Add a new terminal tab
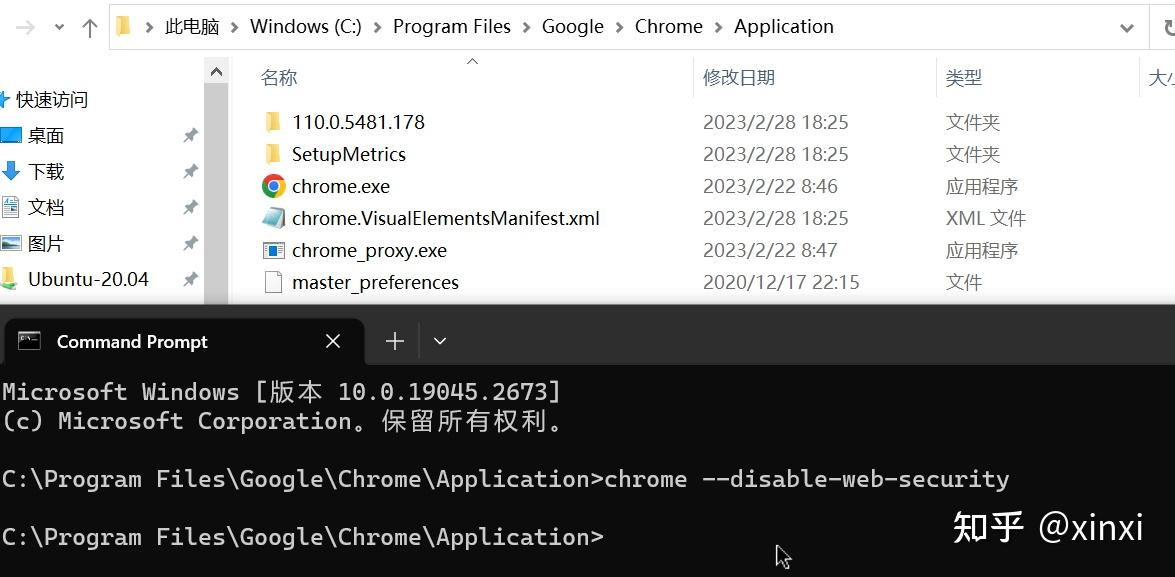 click(x=394, y=342)
